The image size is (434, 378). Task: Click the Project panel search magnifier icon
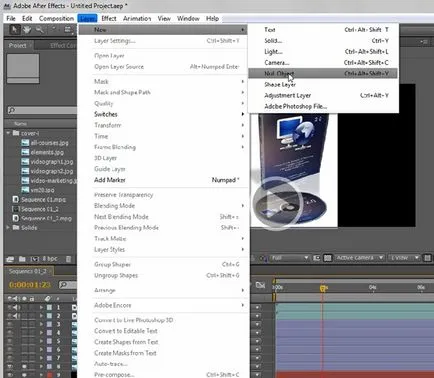[11, 110]
